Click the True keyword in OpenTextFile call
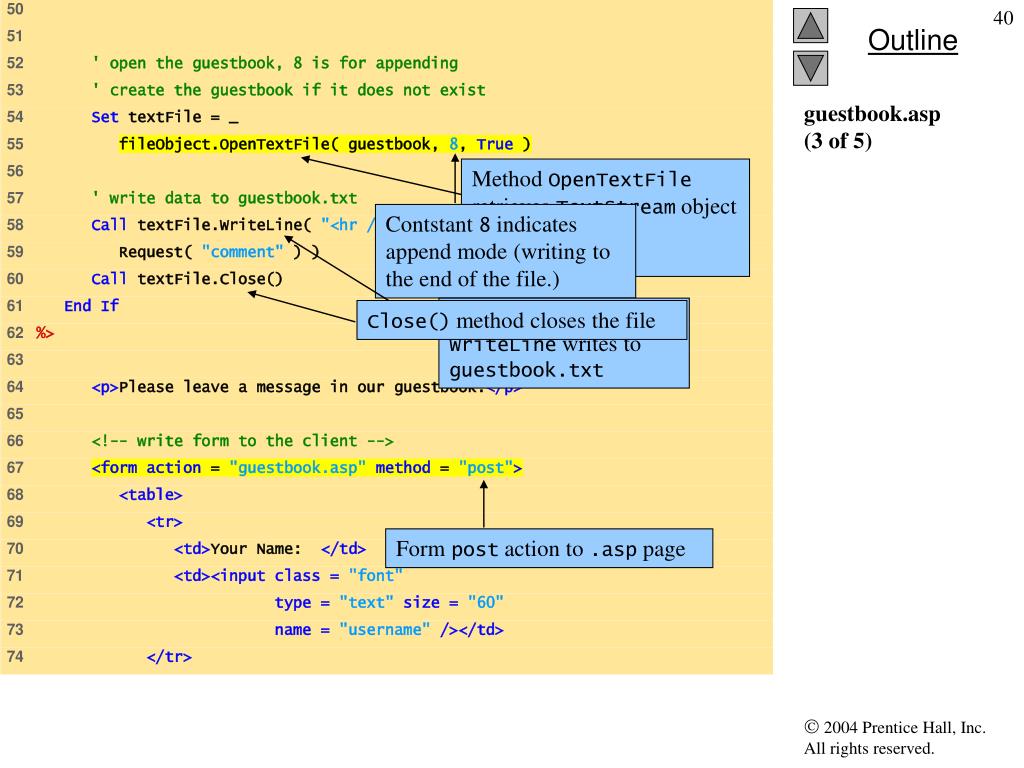1024x768 pixels. 494,144
